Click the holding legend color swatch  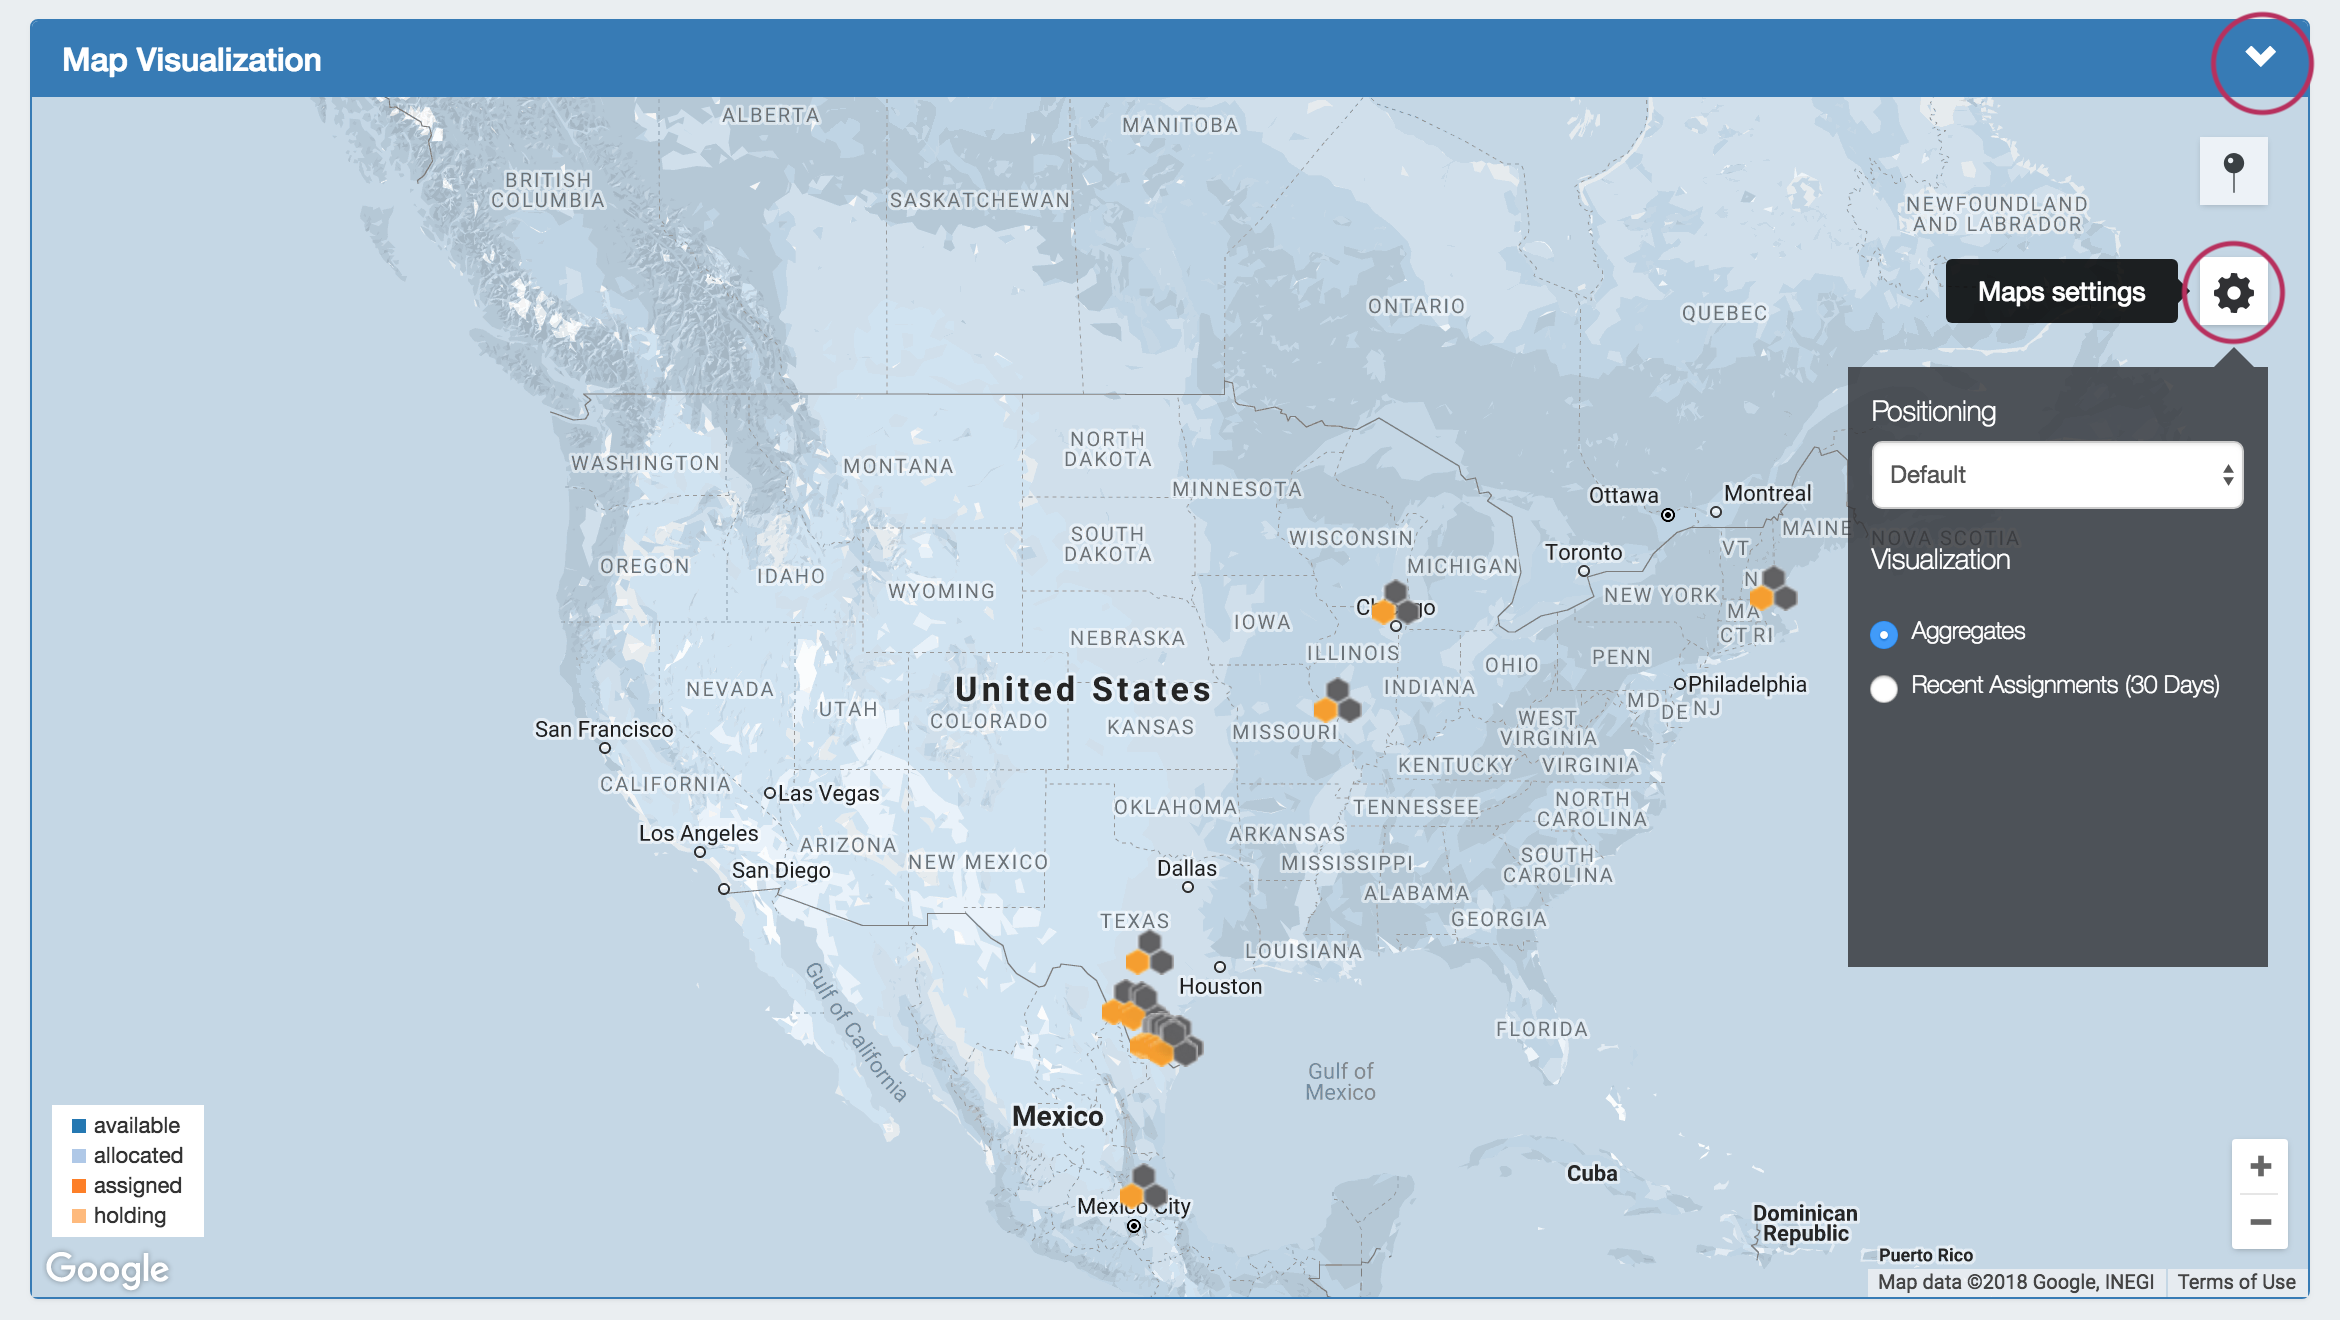click(x=79, y=1216)
